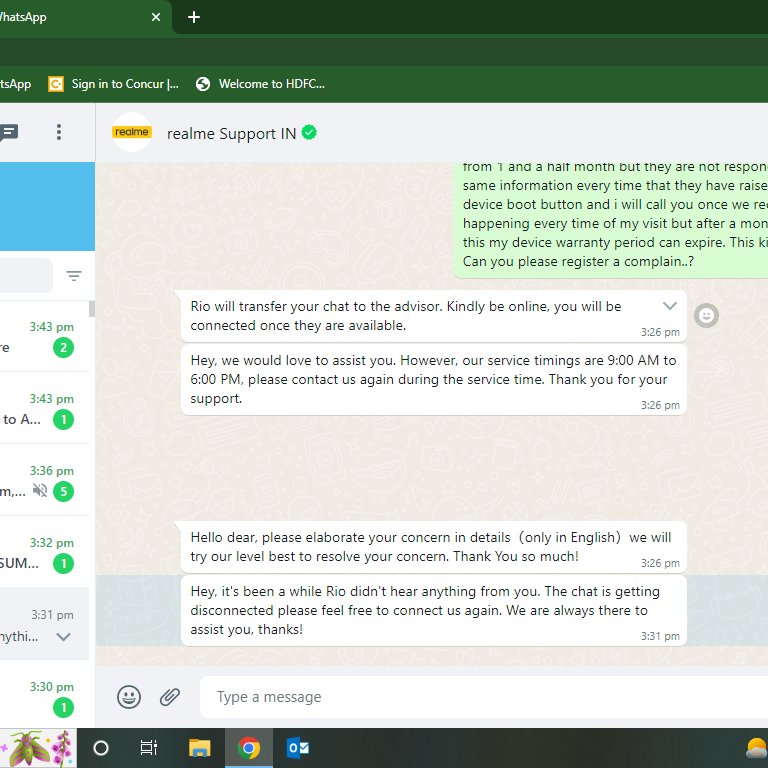768x768 pixels.
Task: Open emoji picker beside message box
Action: pos(129,697)
